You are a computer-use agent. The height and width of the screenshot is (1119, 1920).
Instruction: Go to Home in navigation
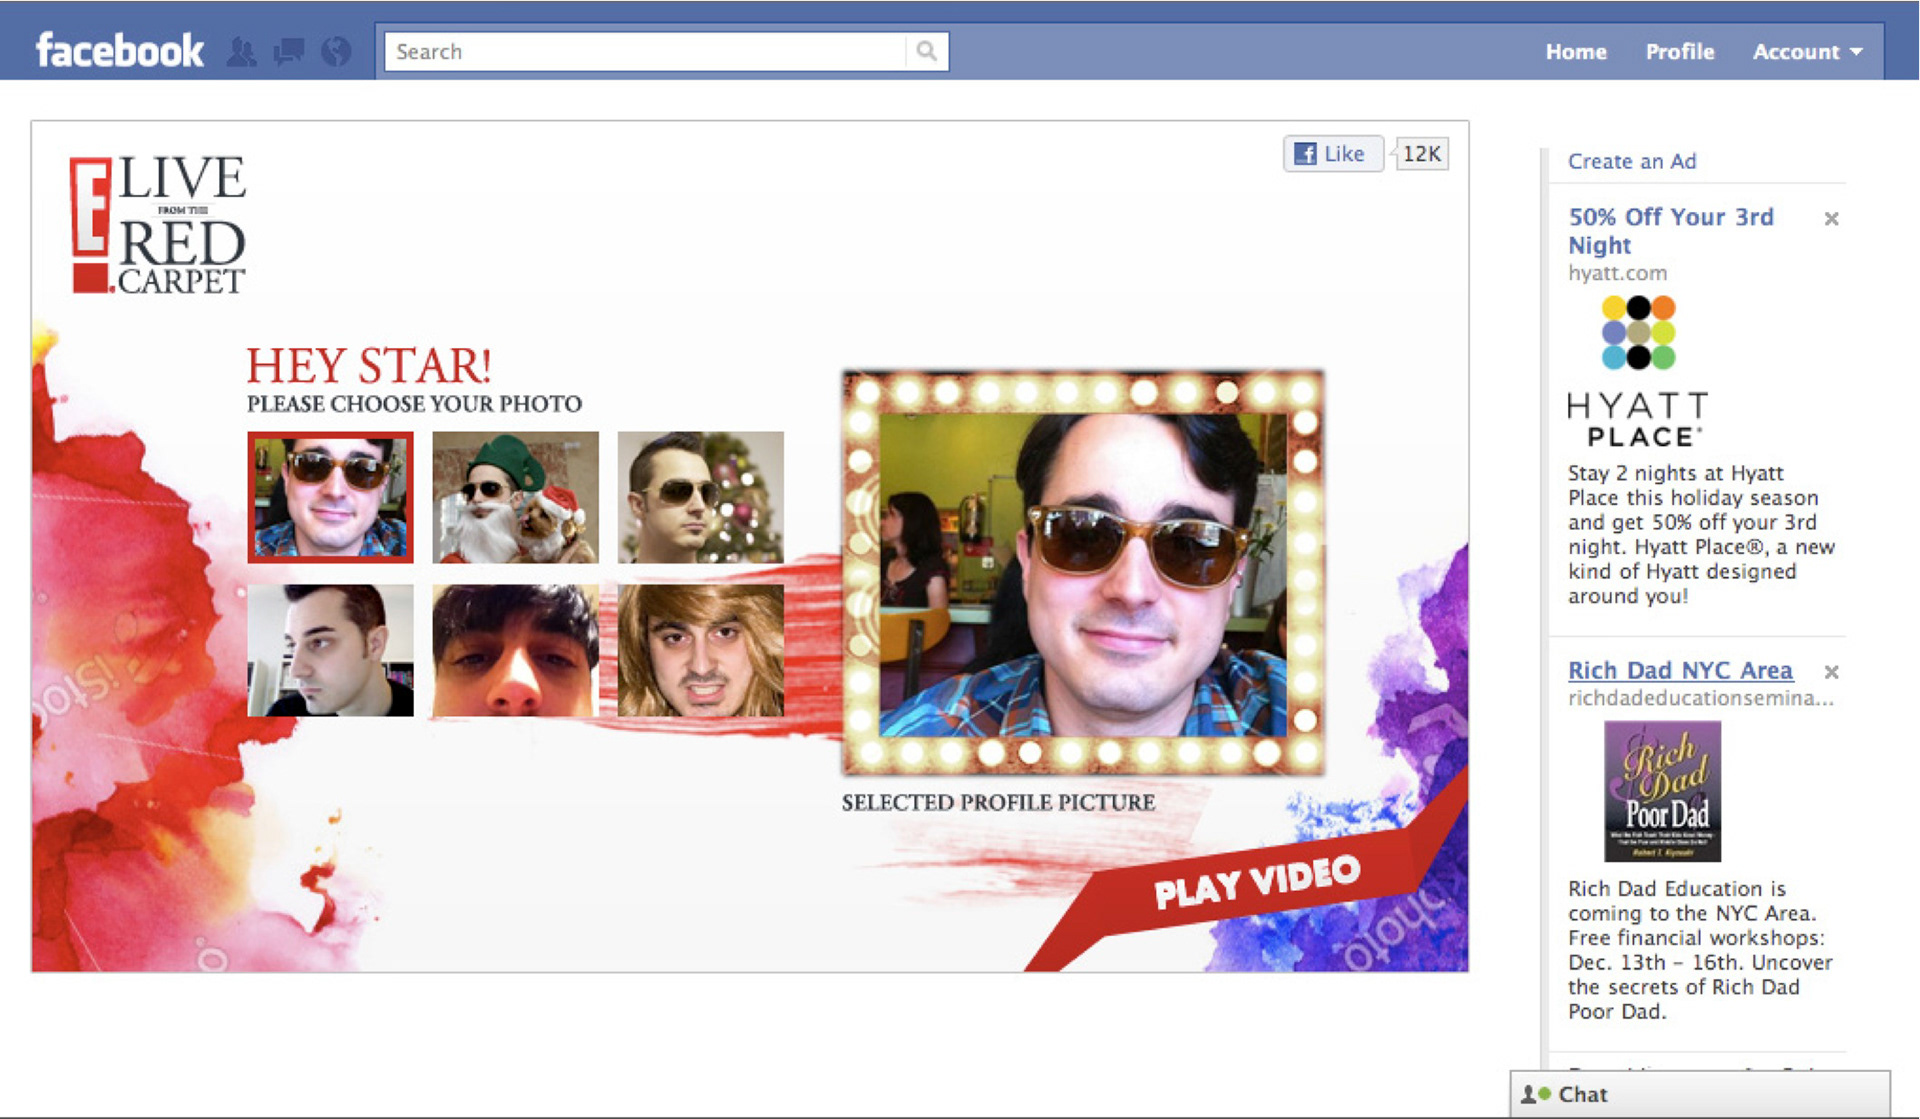1575,52
